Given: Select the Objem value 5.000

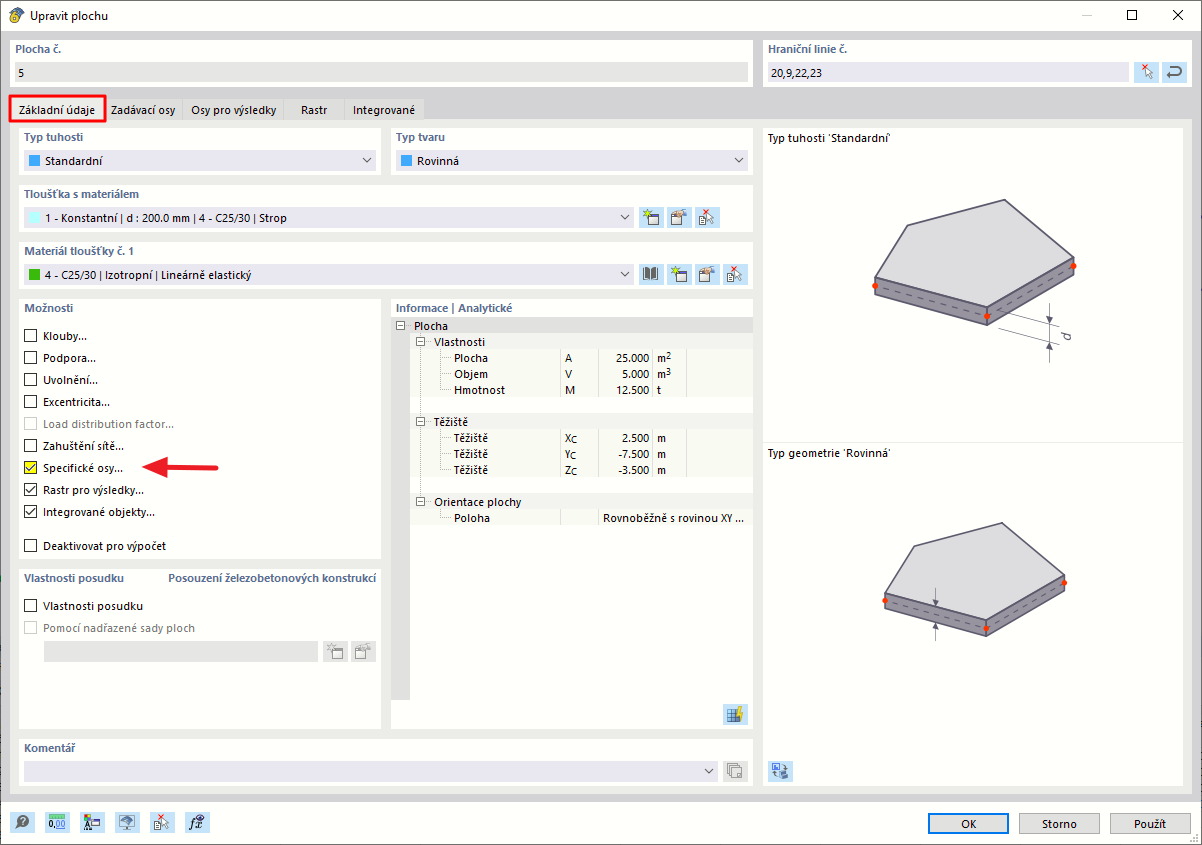Looking at the screenshot, I should [x=634, y=374].
